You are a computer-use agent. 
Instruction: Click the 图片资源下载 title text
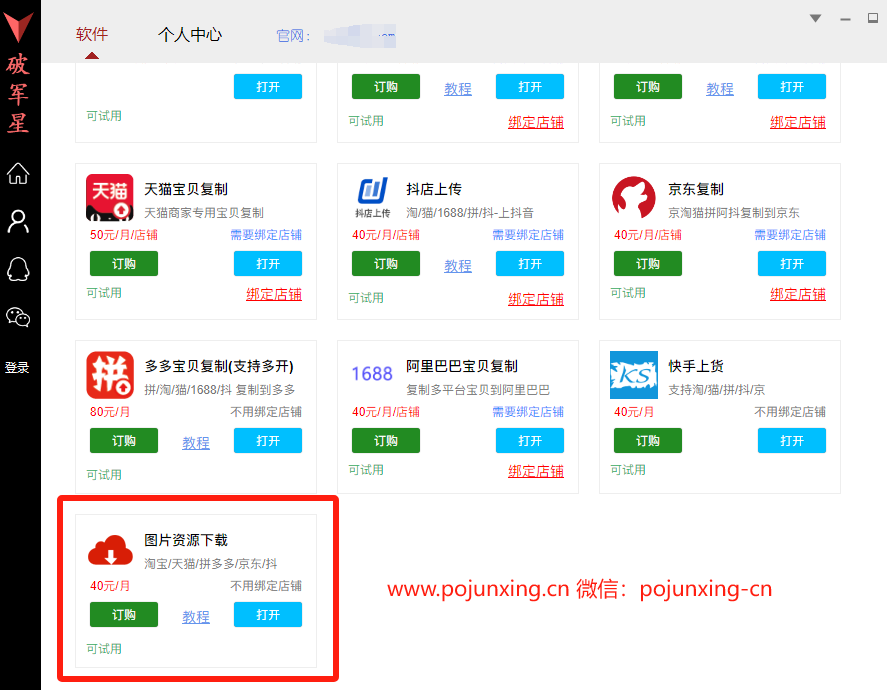(x=186, y=540)
